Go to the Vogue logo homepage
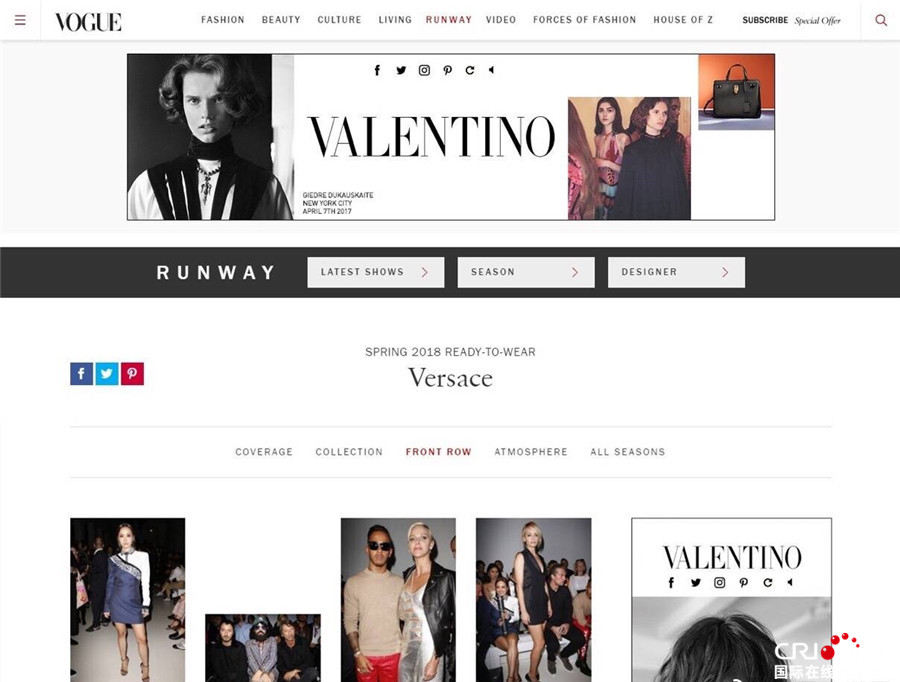 [88, 22]
